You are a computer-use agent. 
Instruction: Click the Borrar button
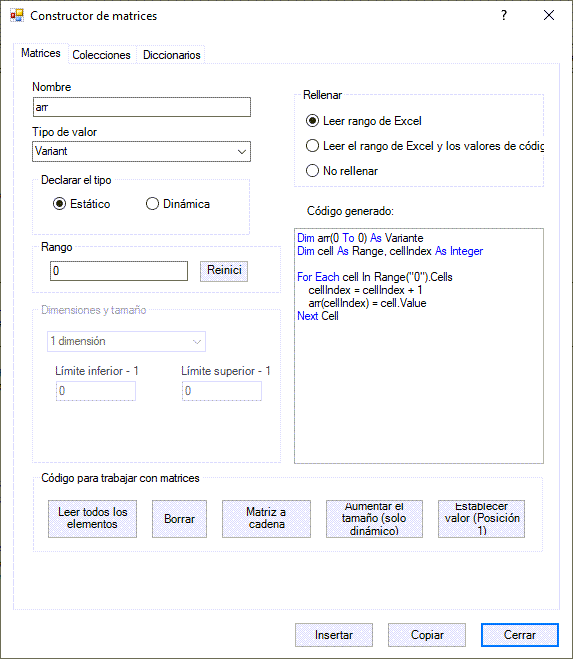click(180, 519)
